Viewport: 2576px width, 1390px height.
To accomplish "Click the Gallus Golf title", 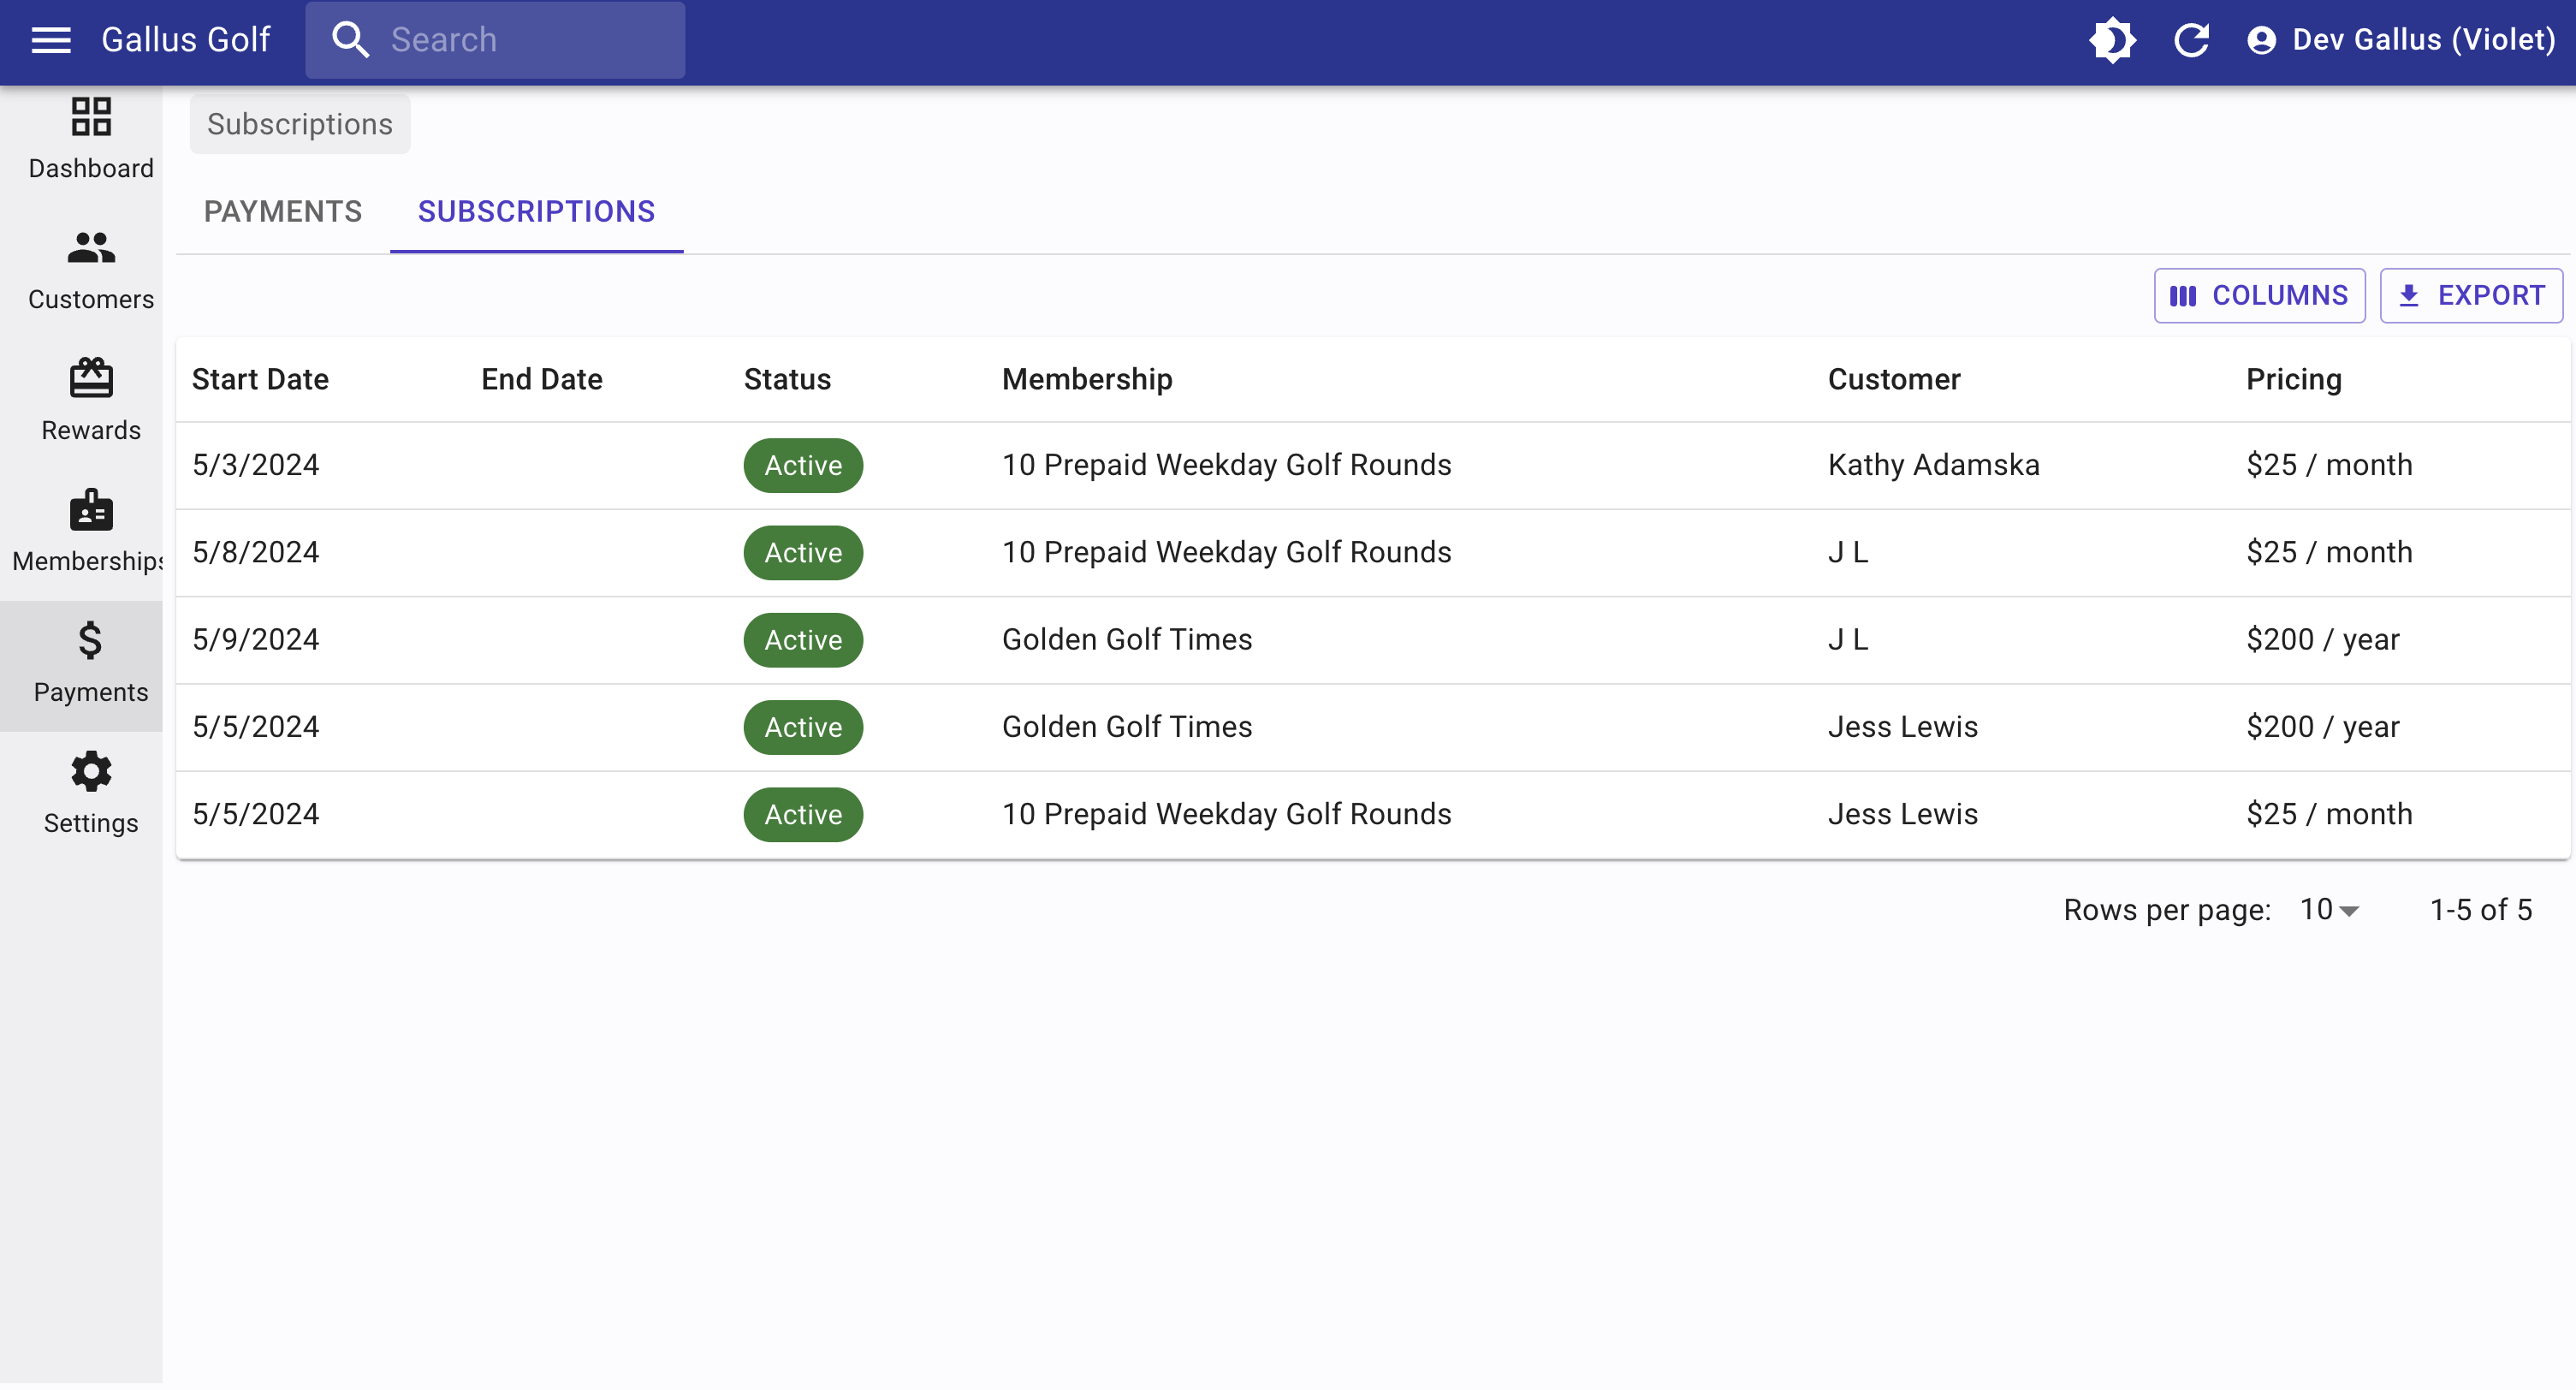I will [185, 40].
